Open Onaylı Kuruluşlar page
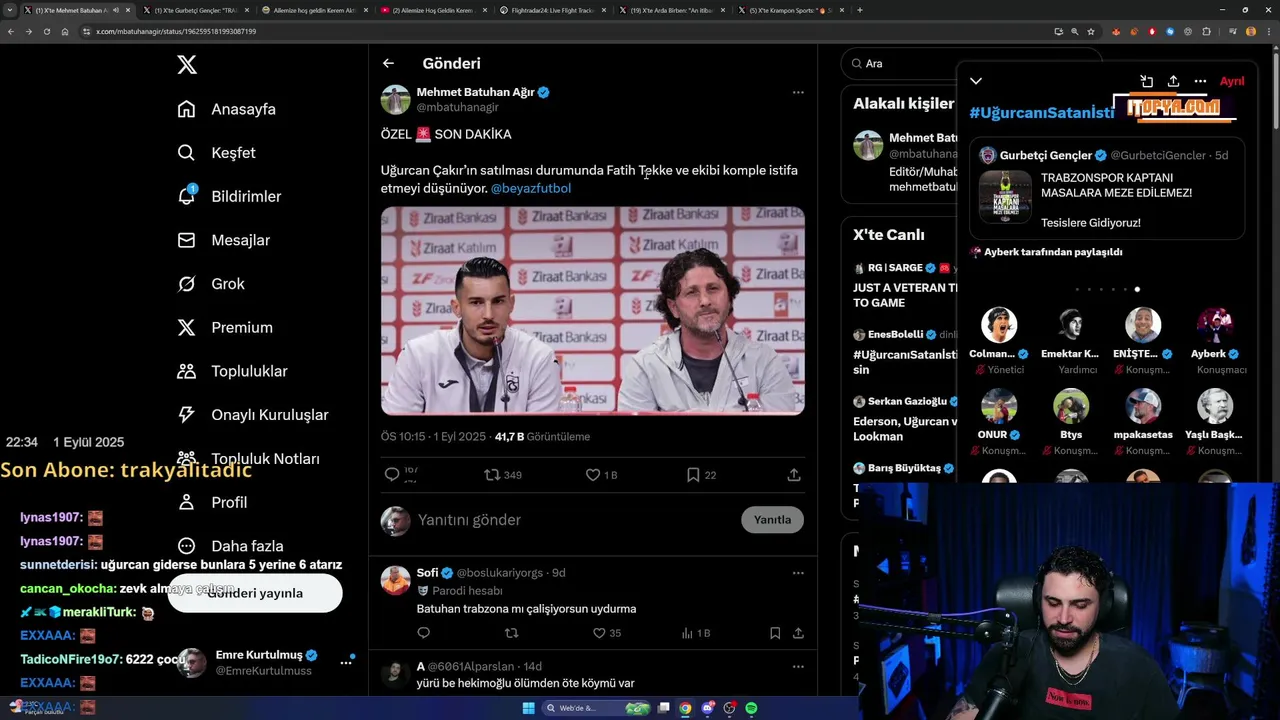The image size is (1280, 720). pos(252,415)
